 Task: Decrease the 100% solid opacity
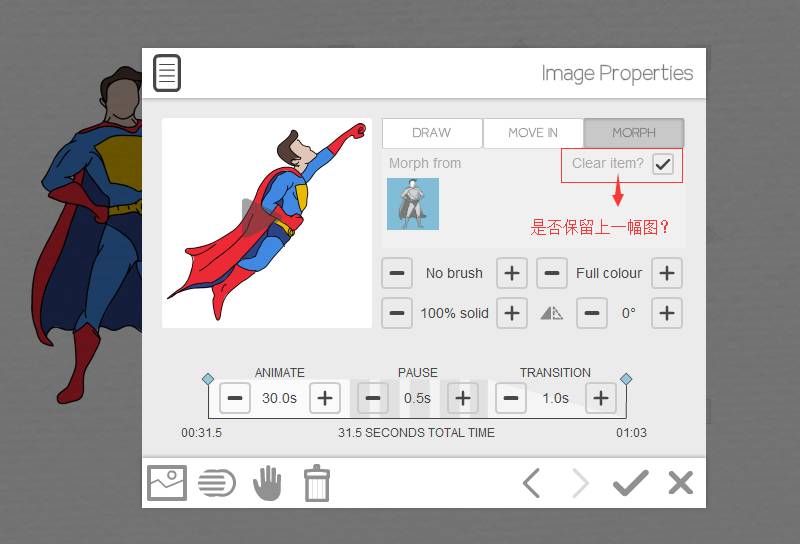pyautogui.click(x=397, y=313)
